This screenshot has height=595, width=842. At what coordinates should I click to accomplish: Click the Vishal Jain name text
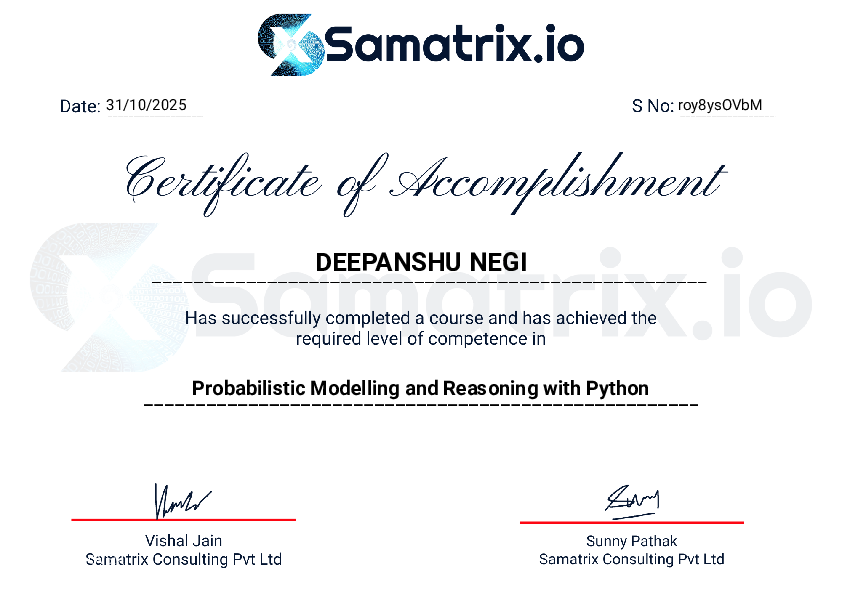[x=183, y=541]
